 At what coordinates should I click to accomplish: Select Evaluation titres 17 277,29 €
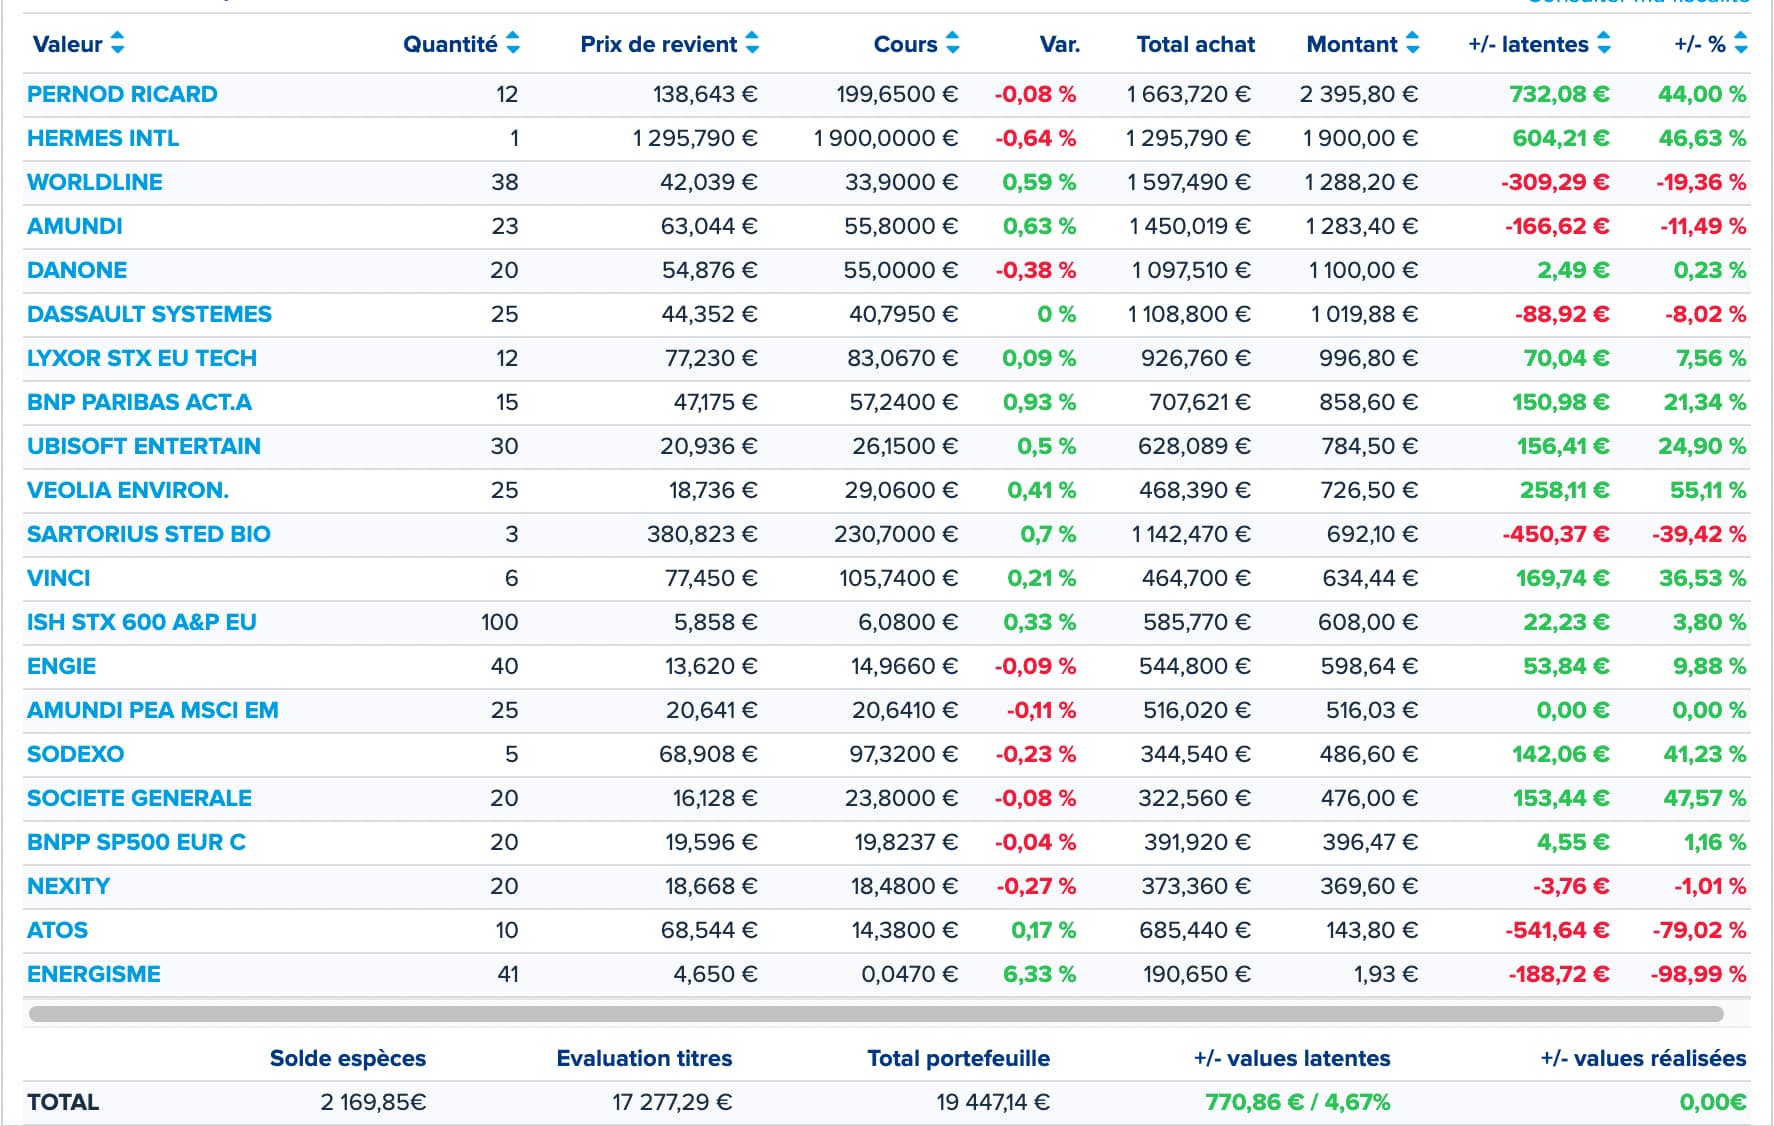click(x=672, y=1102)
